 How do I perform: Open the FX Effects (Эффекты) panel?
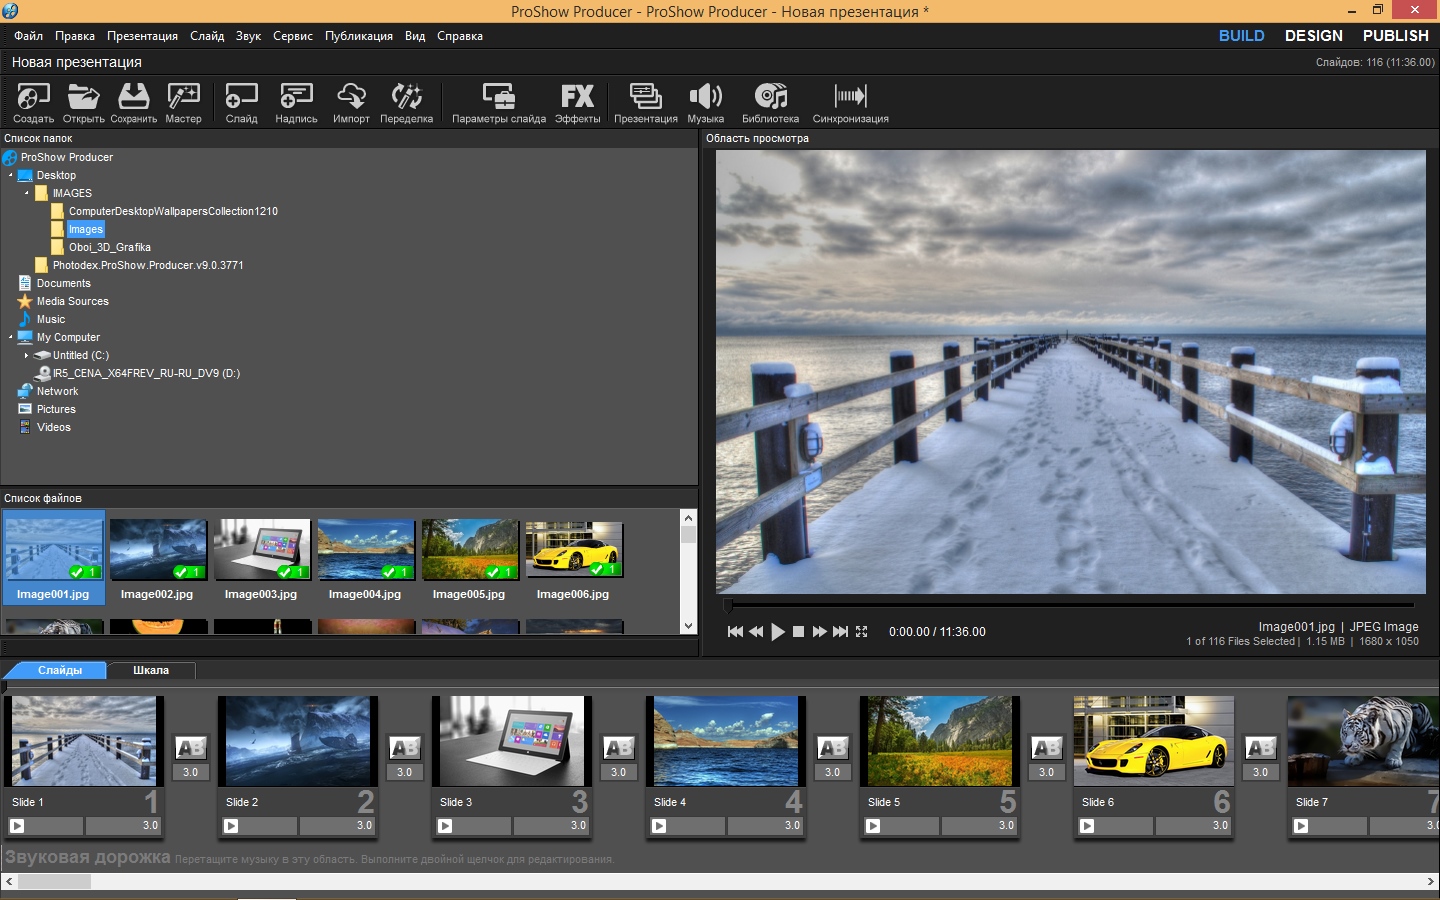pos(577,98)
